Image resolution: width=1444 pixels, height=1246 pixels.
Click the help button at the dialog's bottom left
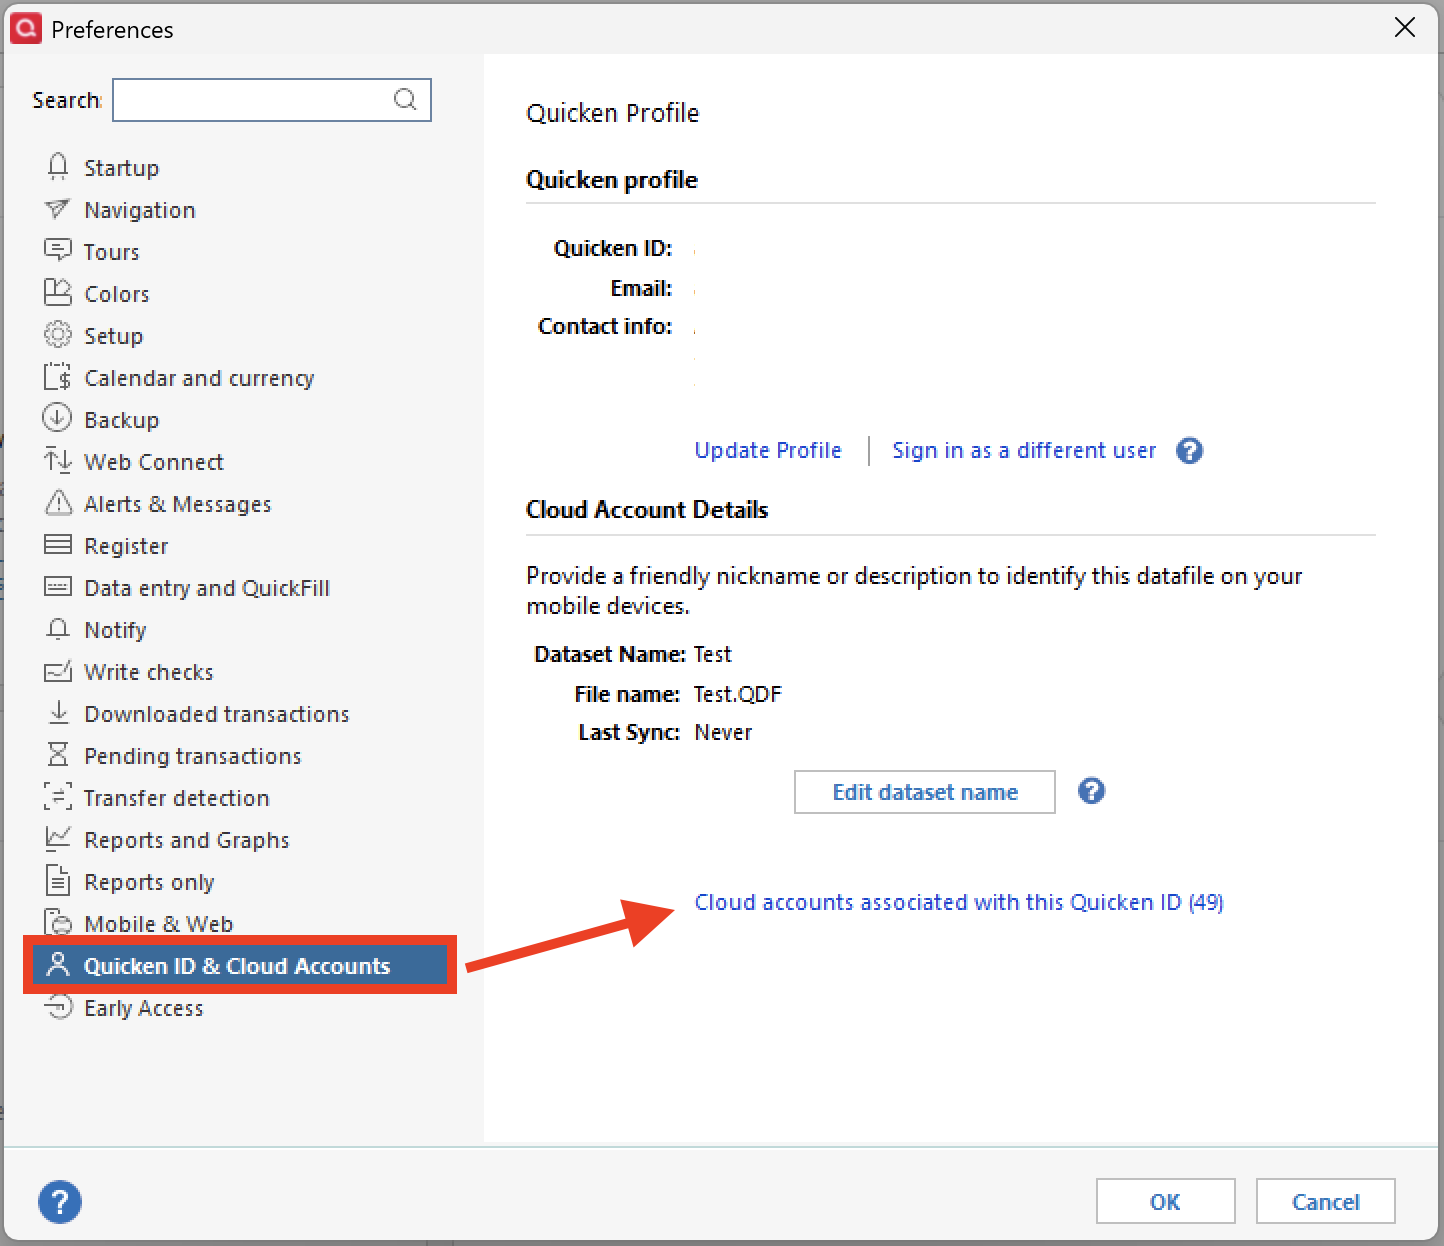(60, 1201)
